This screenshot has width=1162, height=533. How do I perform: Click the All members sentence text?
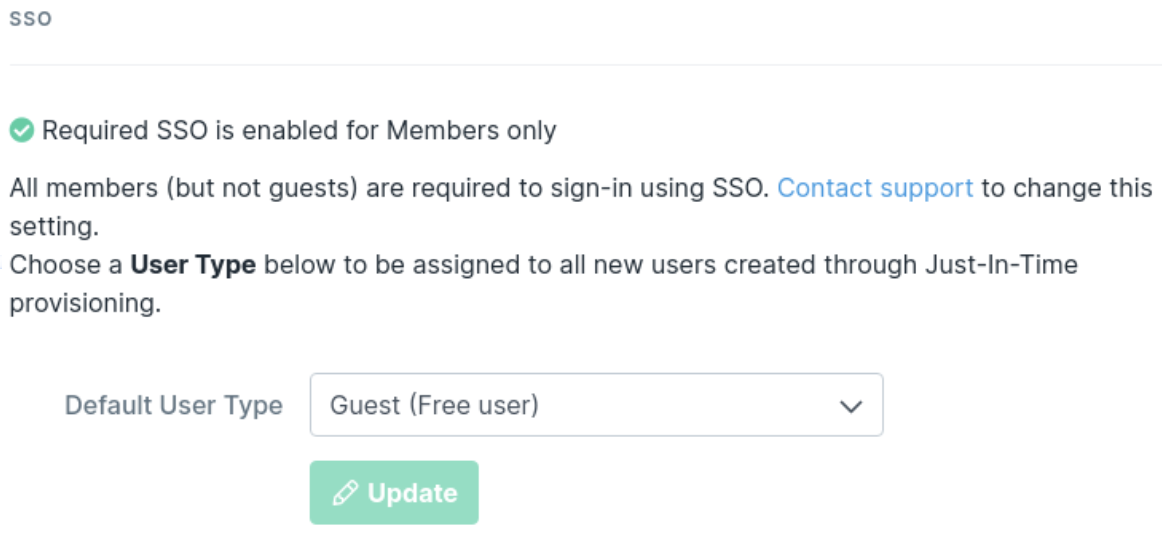[389, 188]
